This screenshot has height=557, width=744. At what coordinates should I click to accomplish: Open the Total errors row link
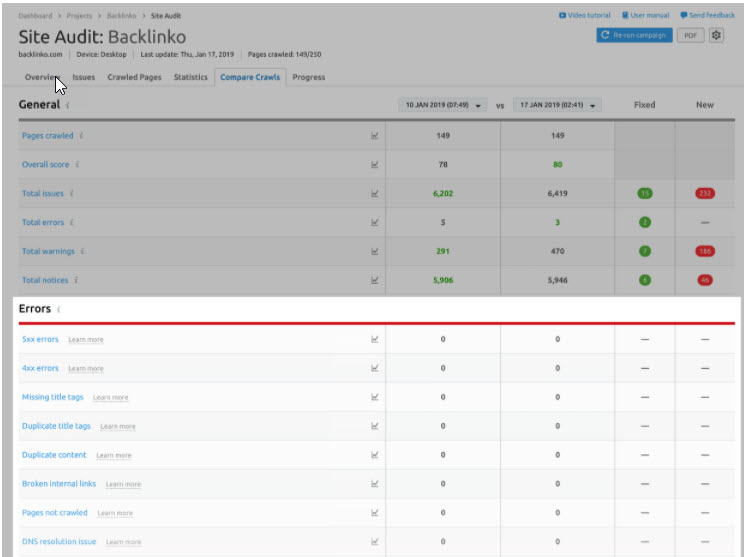click(43, 223)
